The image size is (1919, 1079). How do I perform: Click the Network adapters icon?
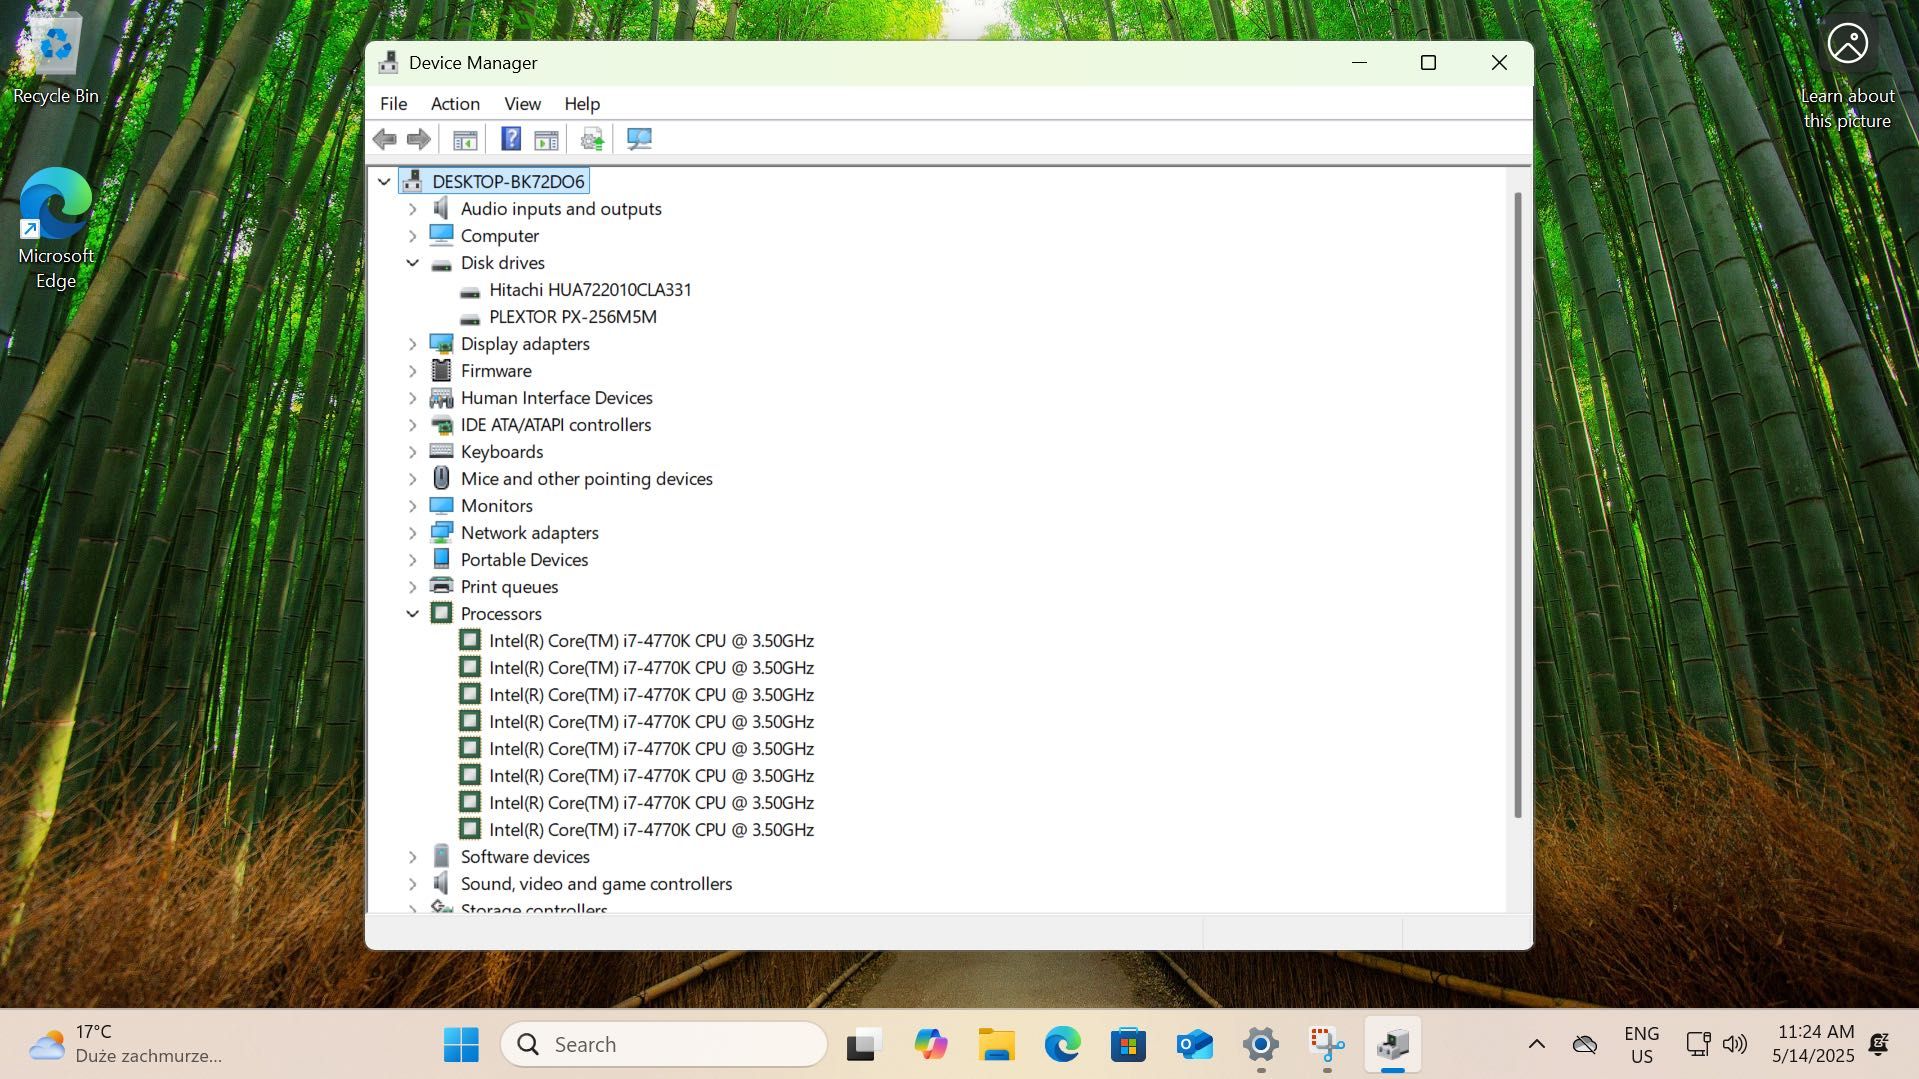pos(441,533)
